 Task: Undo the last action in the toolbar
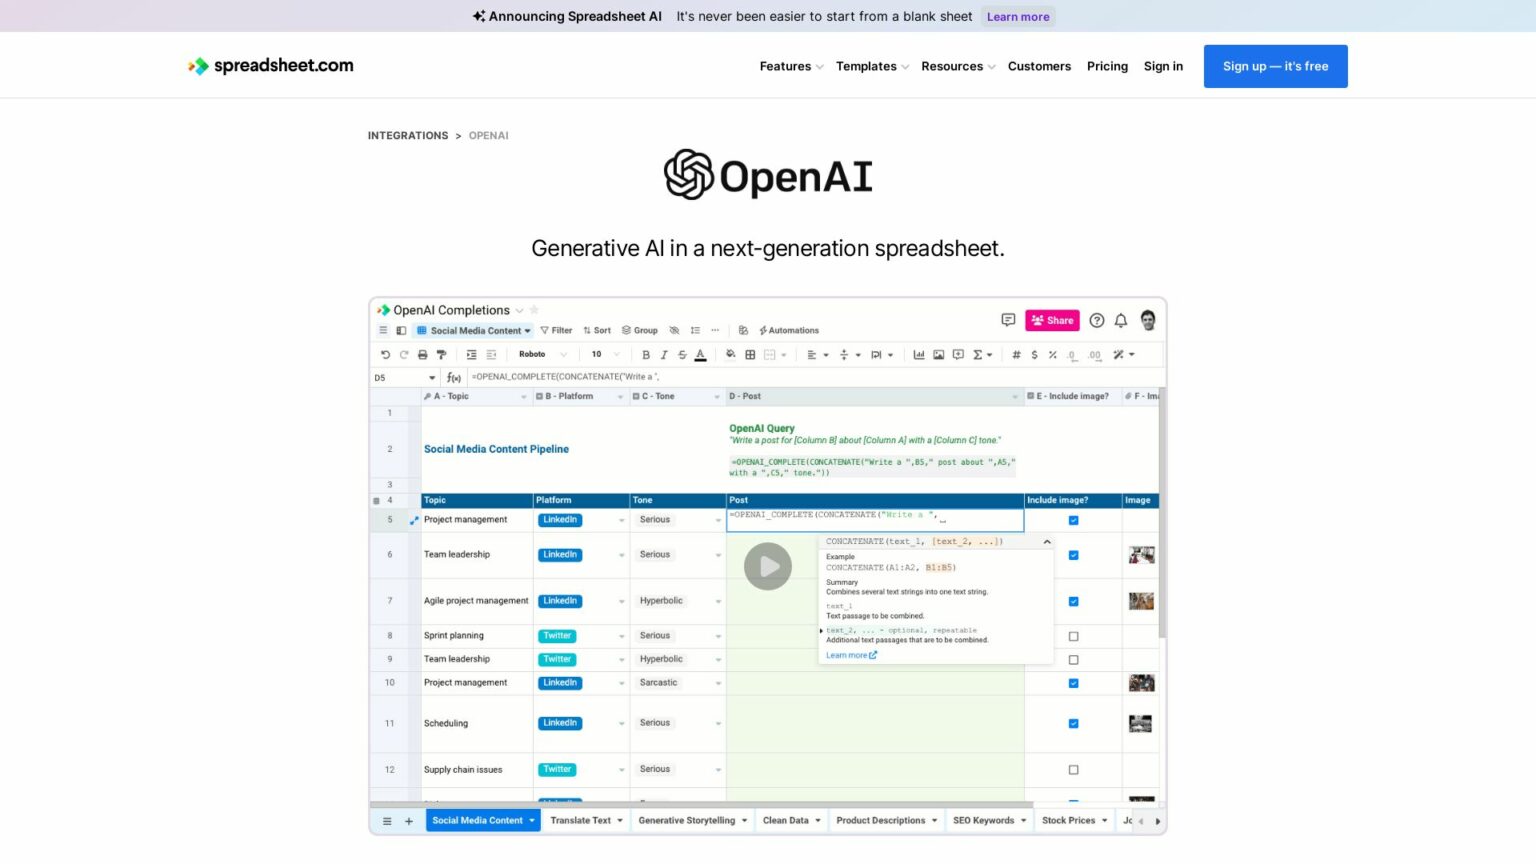(x=385, y=354)
